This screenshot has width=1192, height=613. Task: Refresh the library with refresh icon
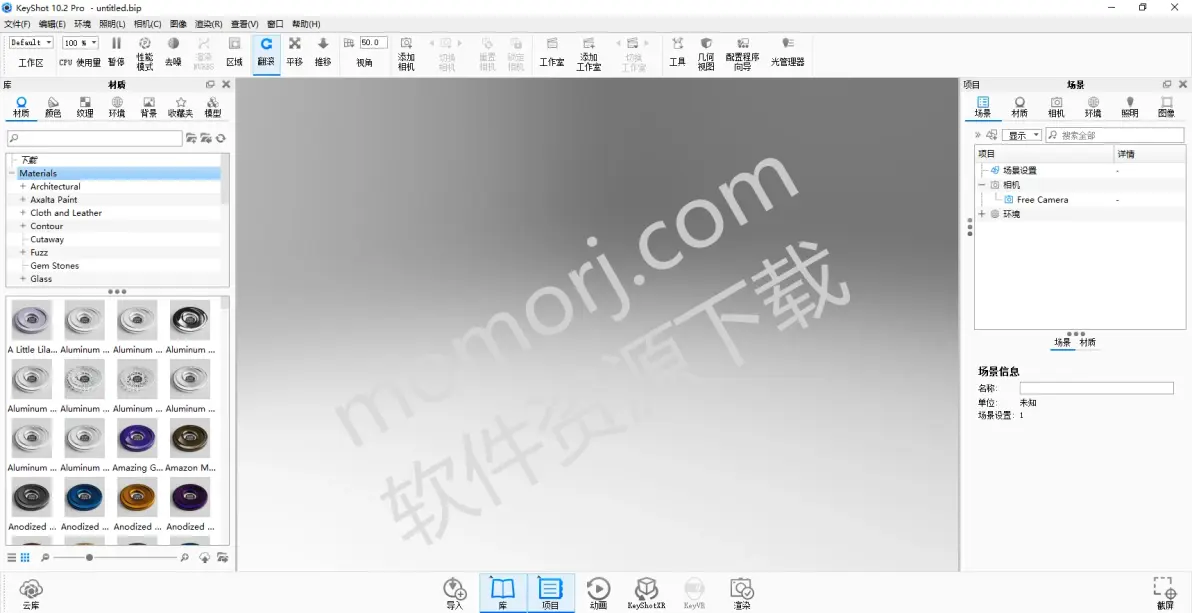(x=220, y=138)
